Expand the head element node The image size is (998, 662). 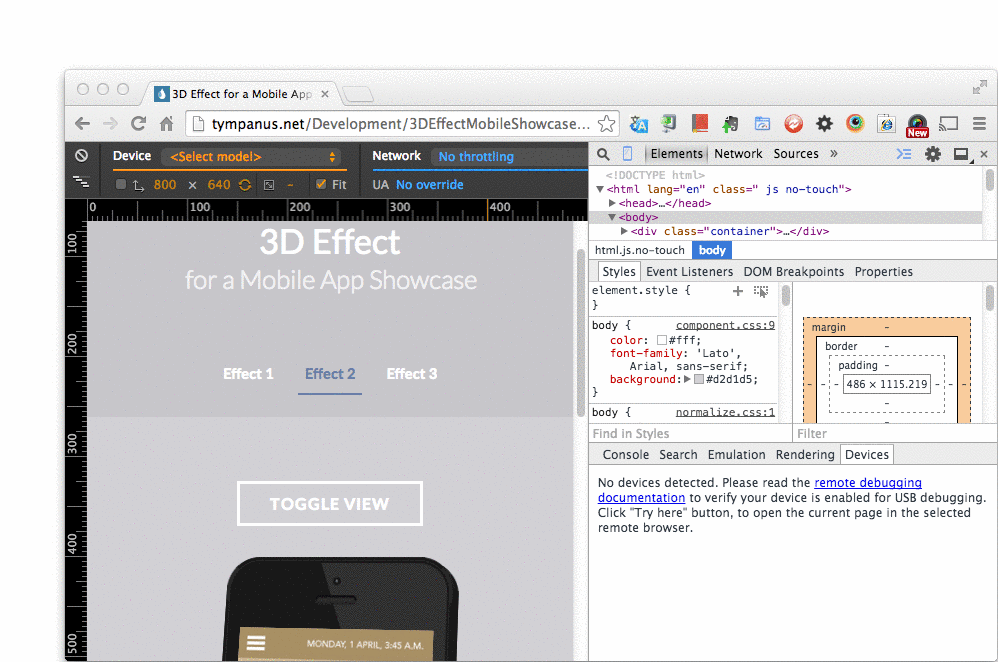tap(612, 203)
